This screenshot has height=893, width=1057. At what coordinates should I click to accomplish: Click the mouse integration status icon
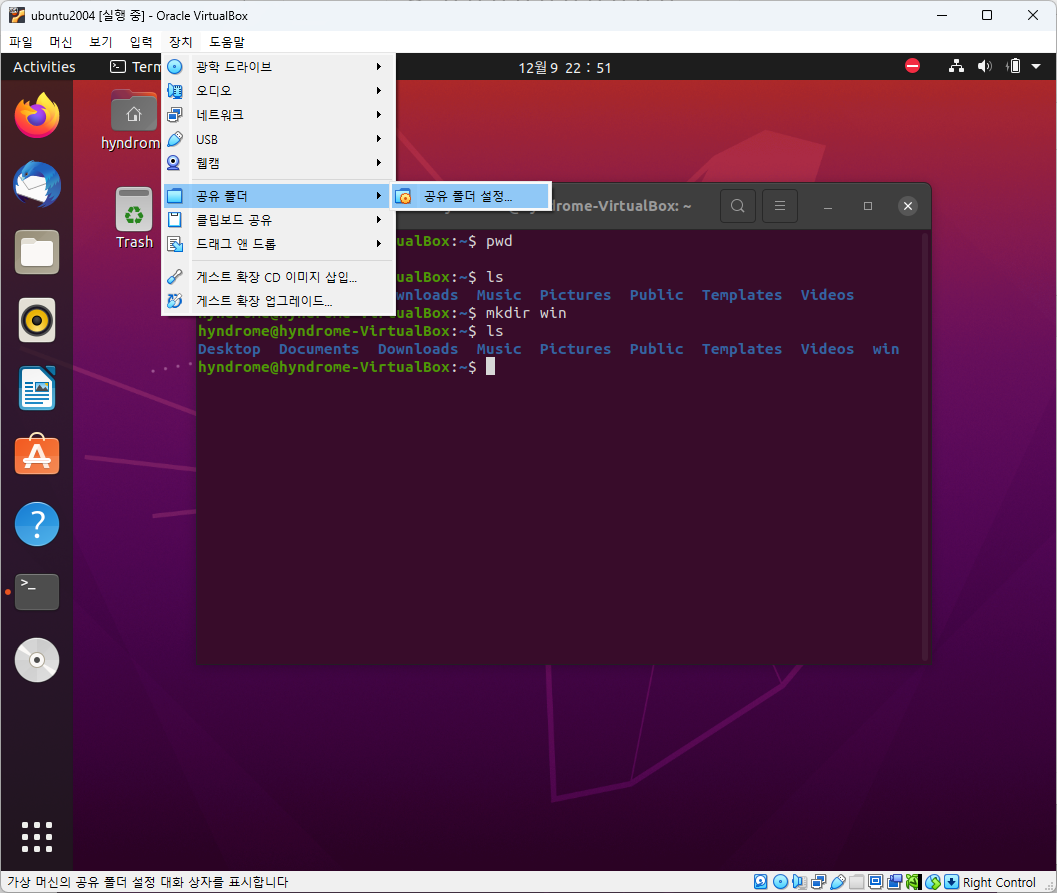click(933, 882)
